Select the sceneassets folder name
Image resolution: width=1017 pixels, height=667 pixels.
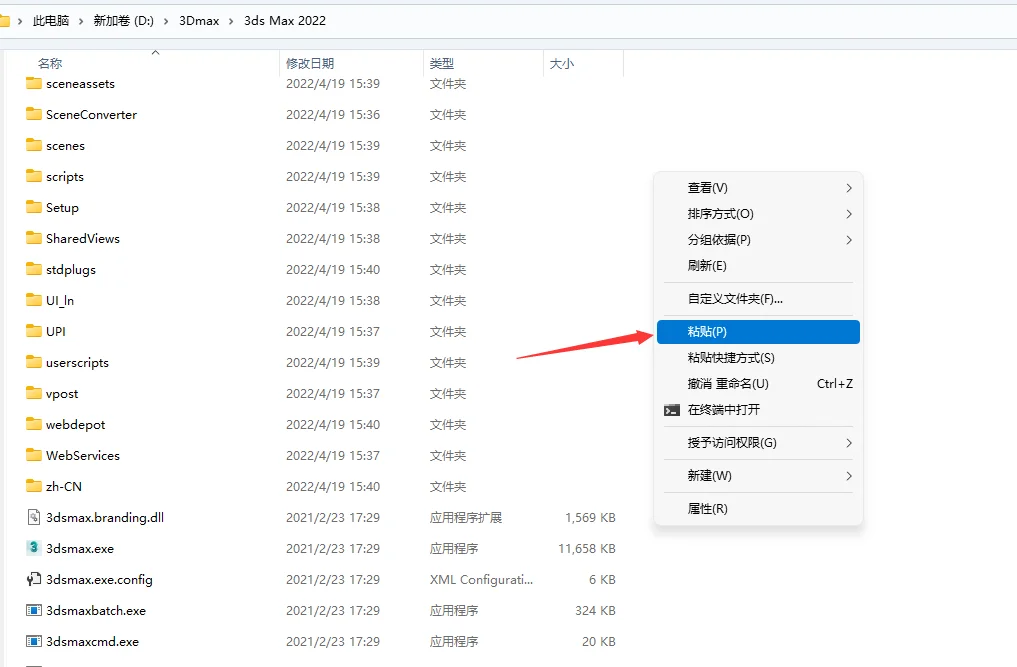(80, 84)
